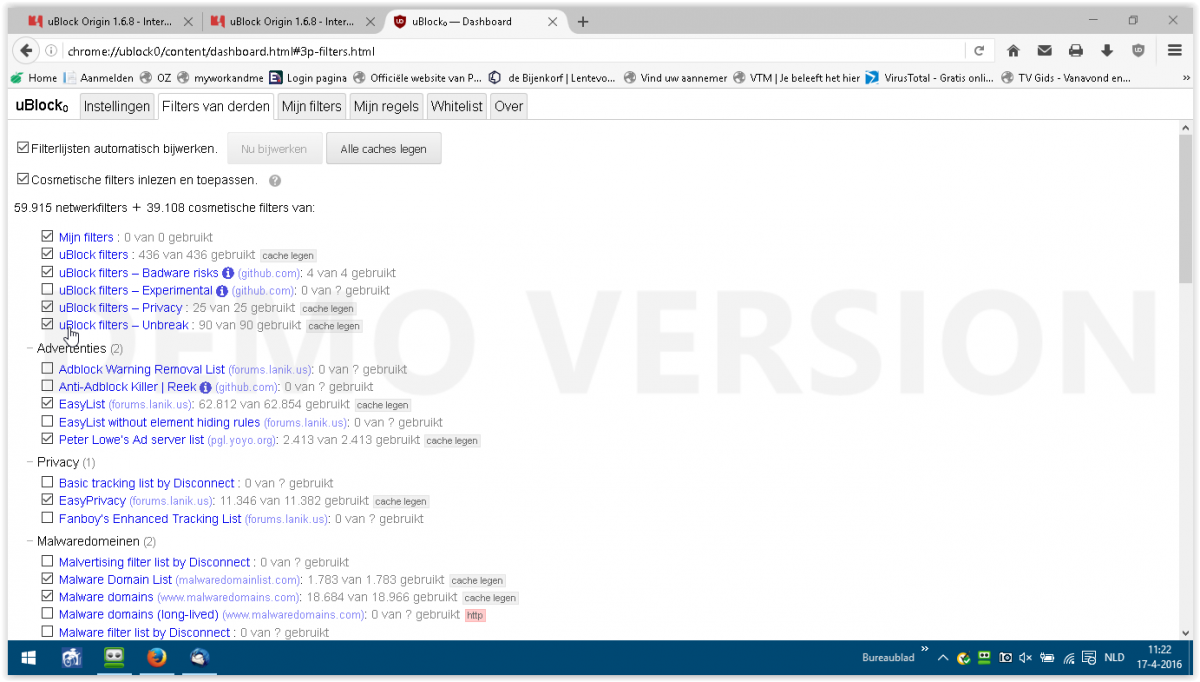Show hidden system tray icons
This screenshot has height=682, width=1200.
pyautogui.click(x=943, y=658)
